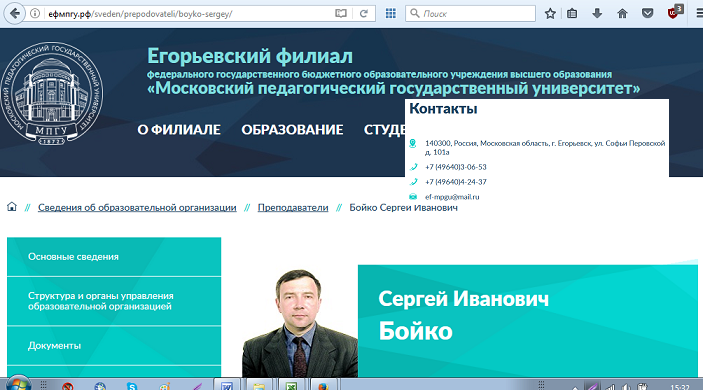The height and width of the screenshot is (390, 703).
Task: Click the Контакты heading
Action: [x=443, y=108]
